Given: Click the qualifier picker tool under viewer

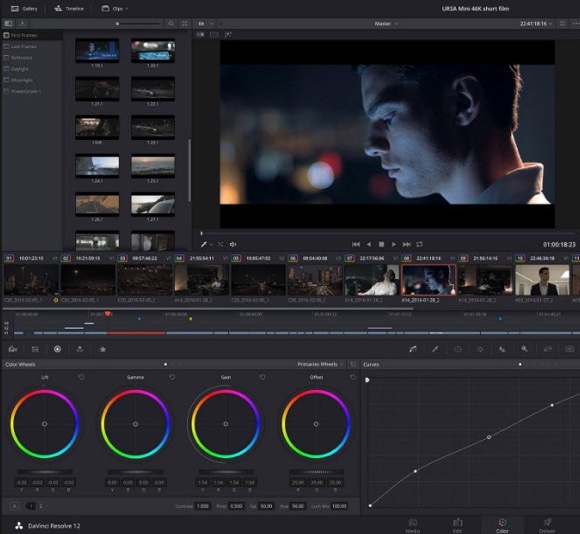Looking at the screenshot, I should 203,244.
